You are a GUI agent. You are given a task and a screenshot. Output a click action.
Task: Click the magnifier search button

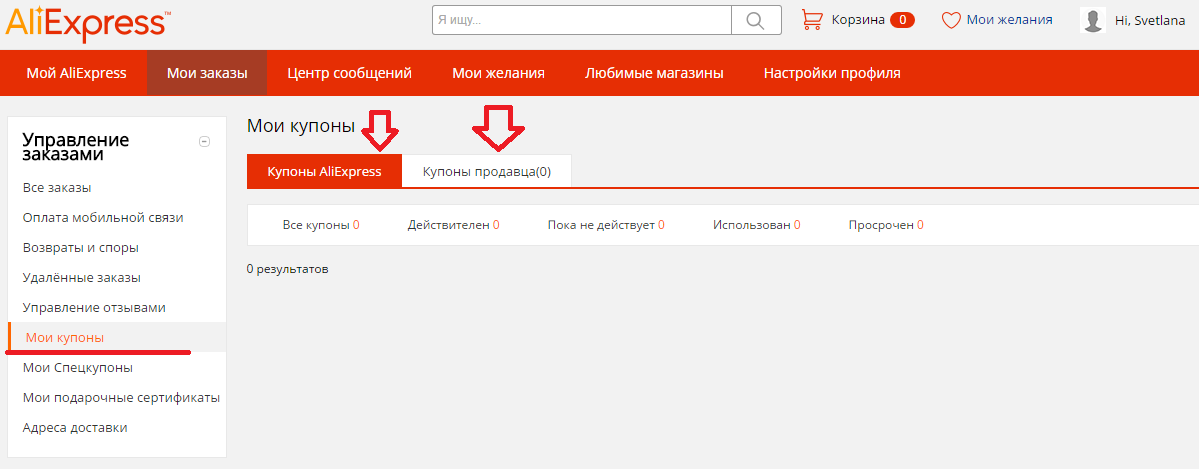(x=755, y=20)
